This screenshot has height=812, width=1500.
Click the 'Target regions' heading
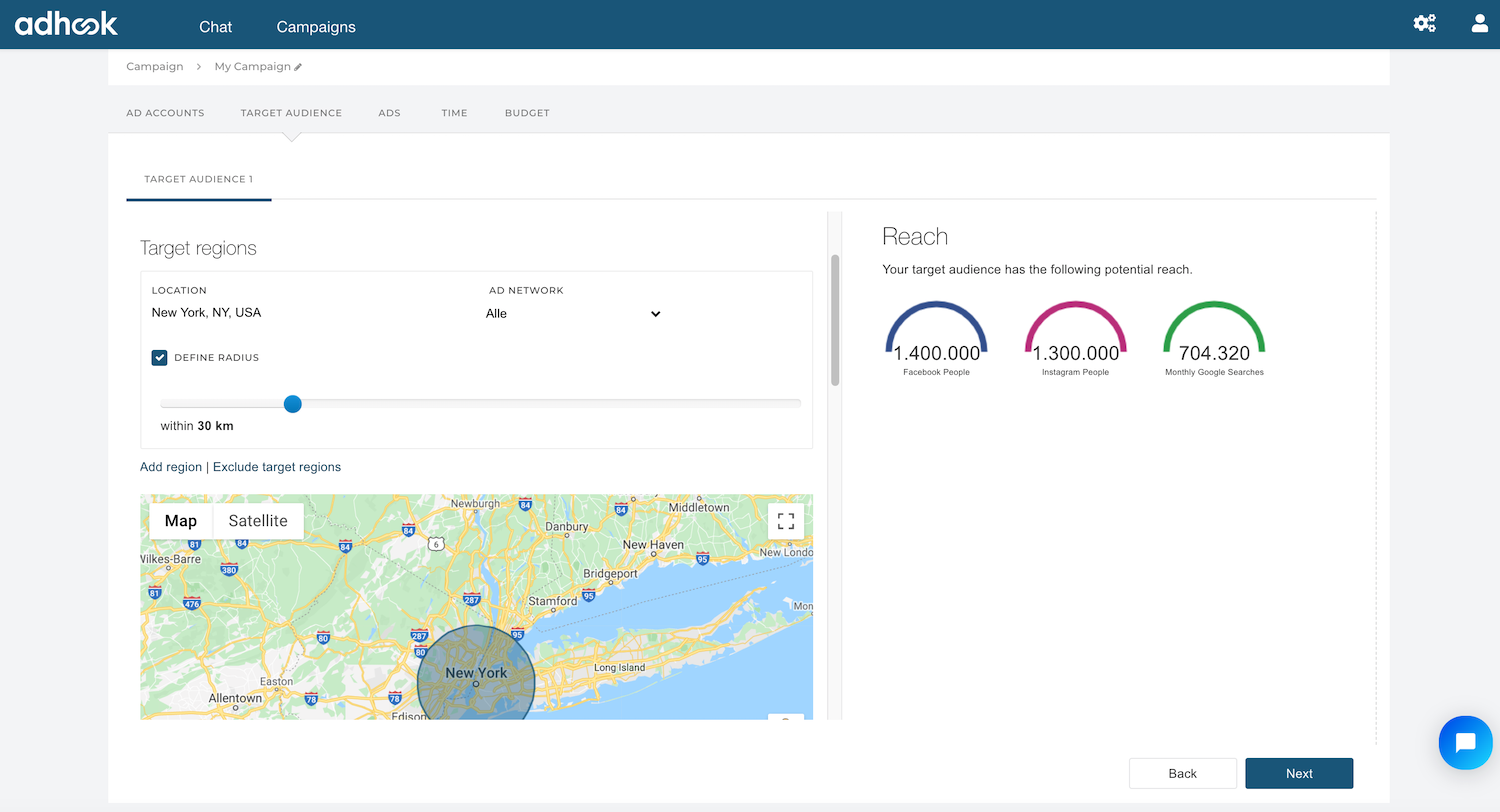tap(198, 248)
